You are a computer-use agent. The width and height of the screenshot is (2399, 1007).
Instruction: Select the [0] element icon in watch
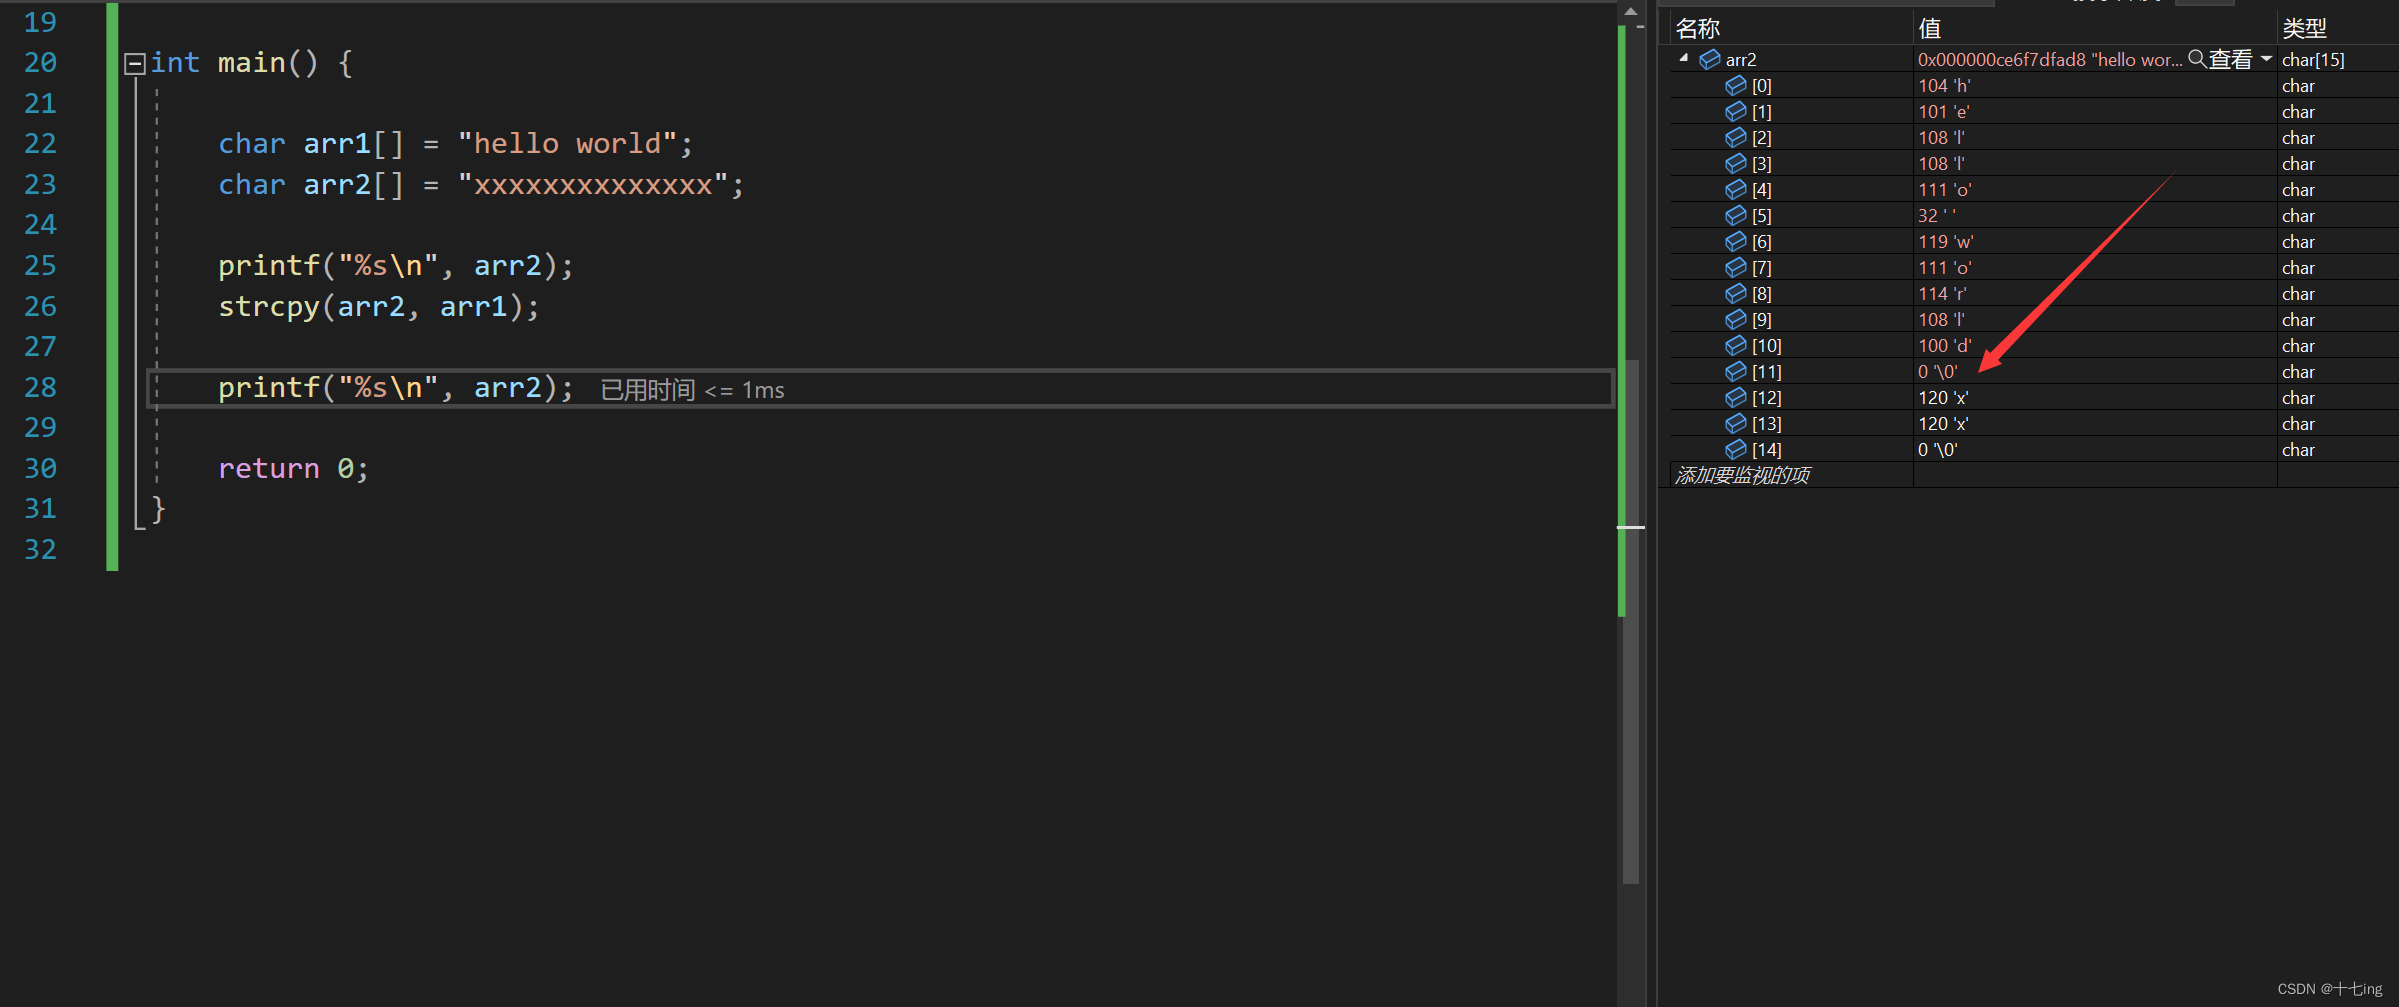pyautogui.click(x=1736, y=86)
